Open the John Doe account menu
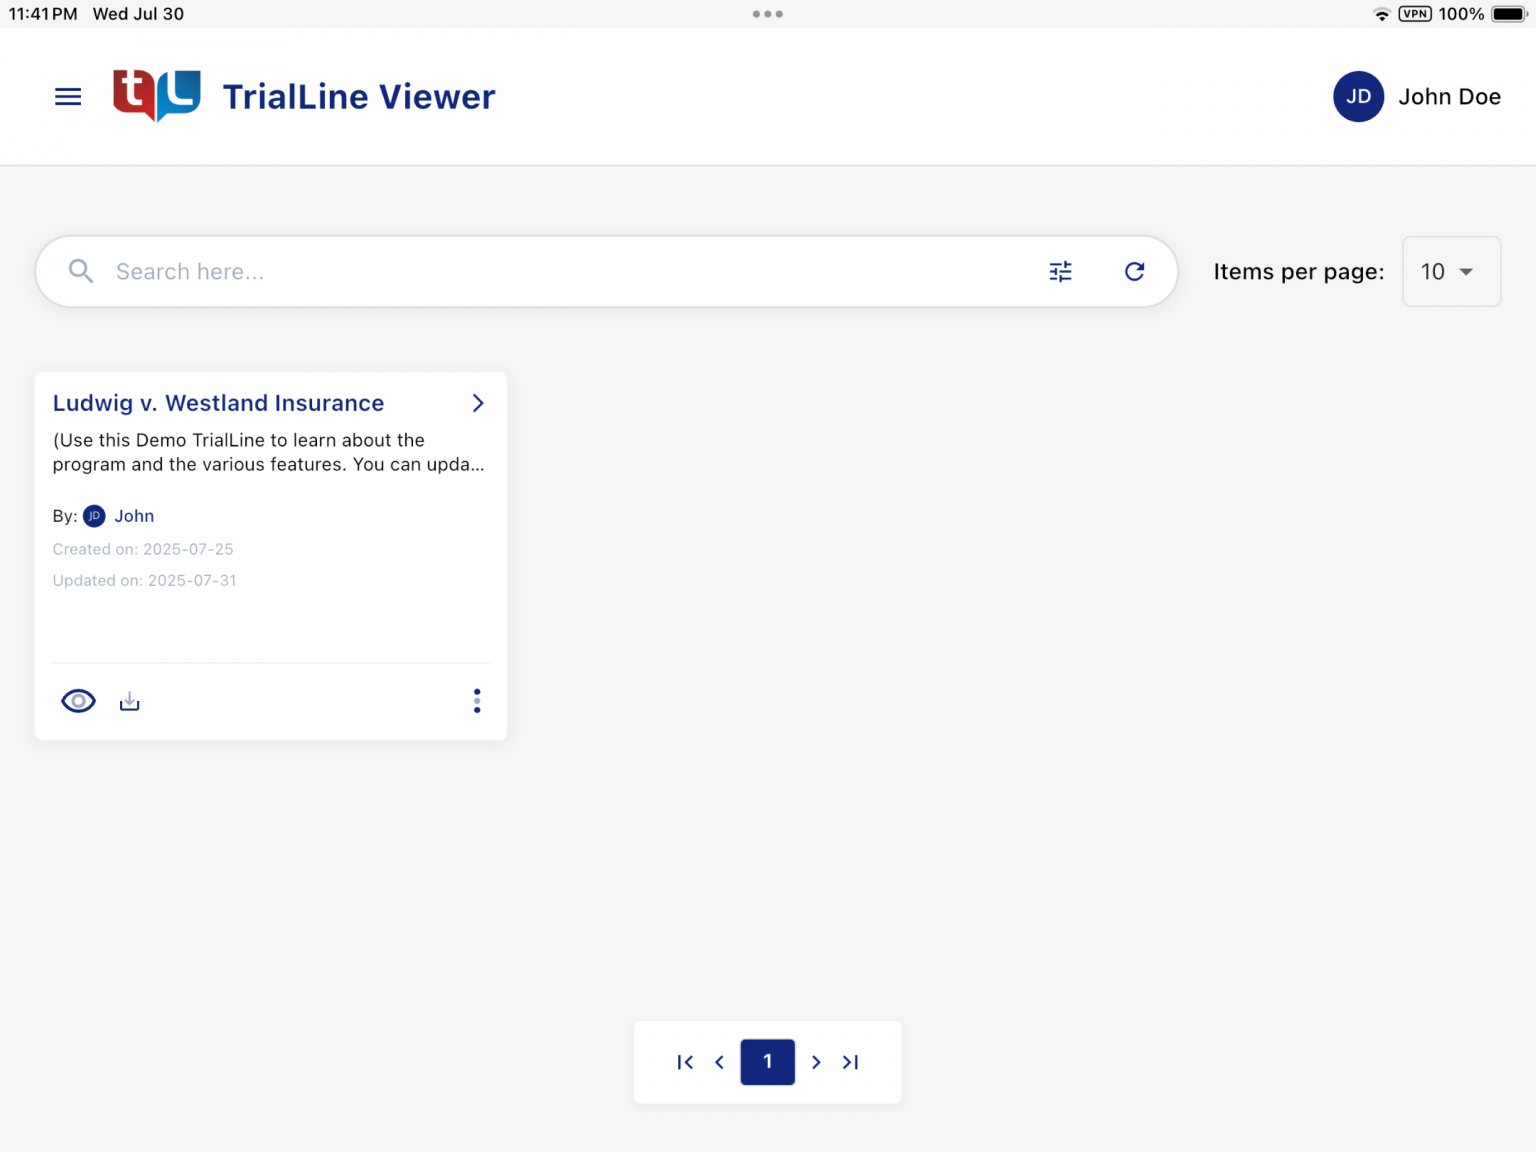 tap(1416, 96)
